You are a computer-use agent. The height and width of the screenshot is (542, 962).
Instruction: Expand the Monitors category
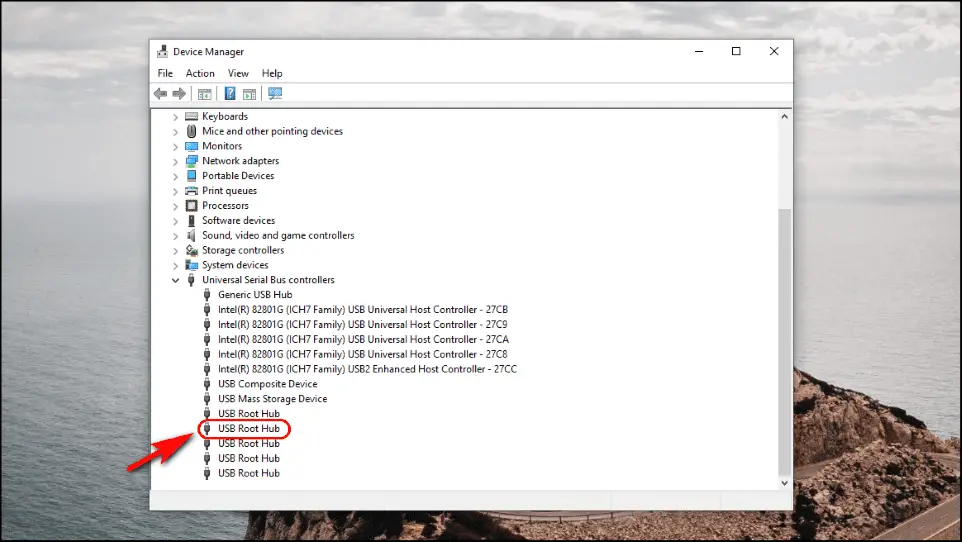(x=175, y=147)
